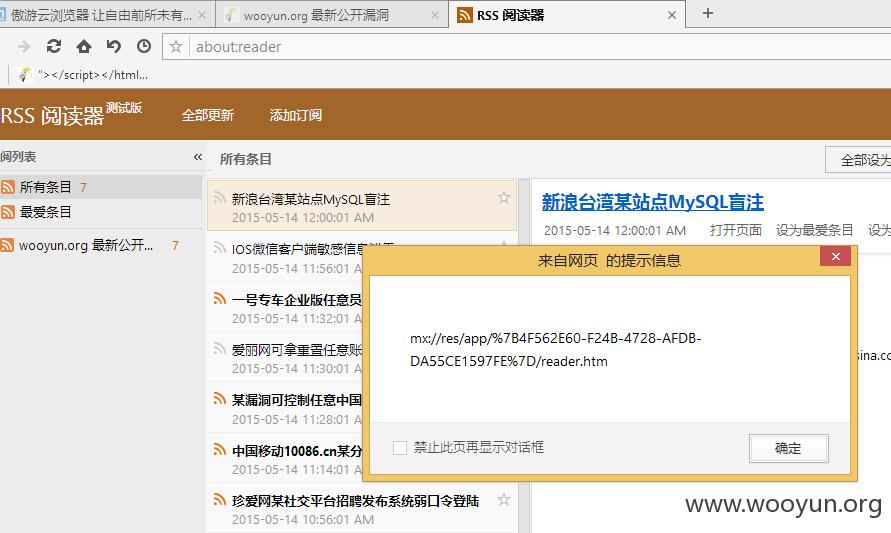Click RSS icon beside 所有条目
891x533 pixels.
point(7,187)
